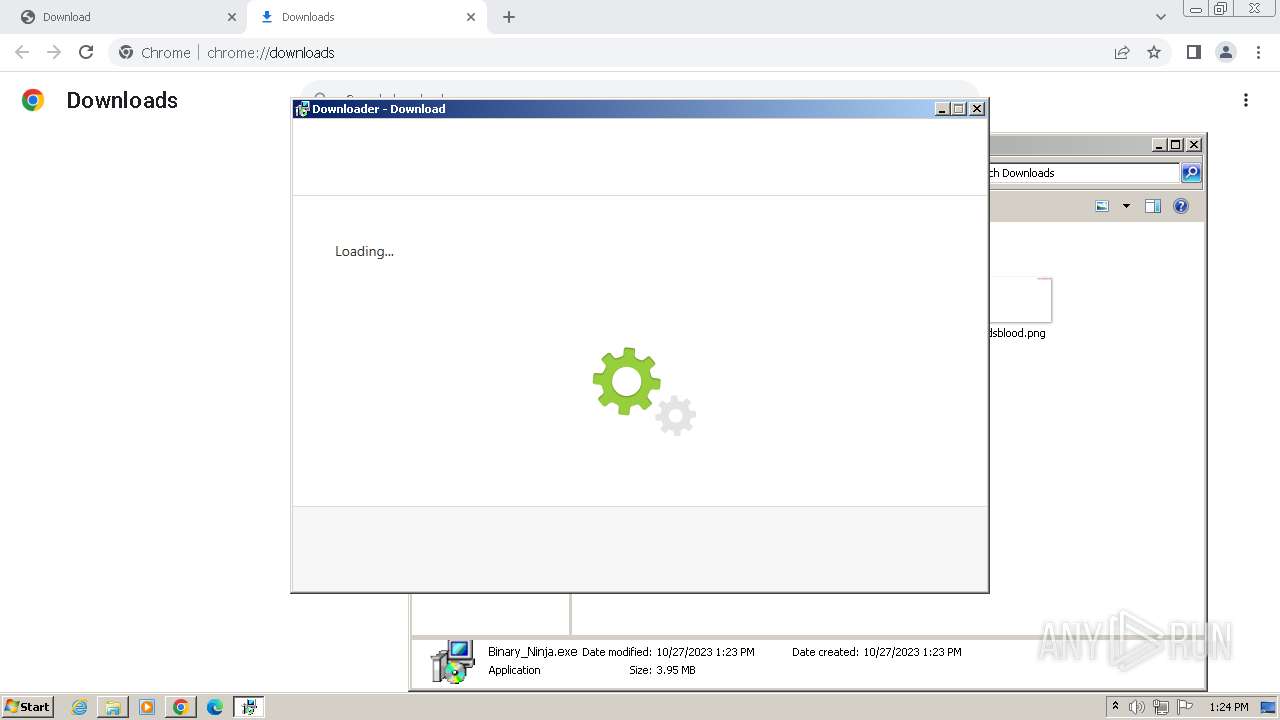Open Action Center flag icon
Image resolution: width=1280 pixels, height=720 pixels.
[x=1185, y=707]
